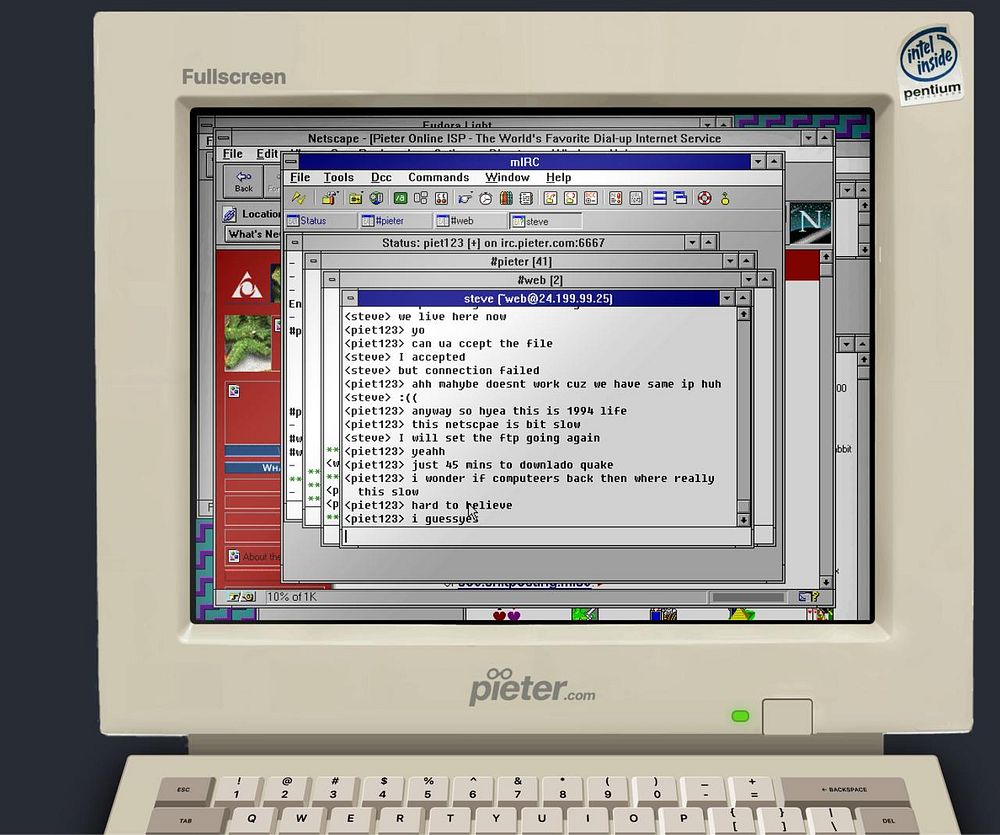The image size is (1000, 835).
Task: Tile windows using the blue bars icon
Action: point(660,198)
